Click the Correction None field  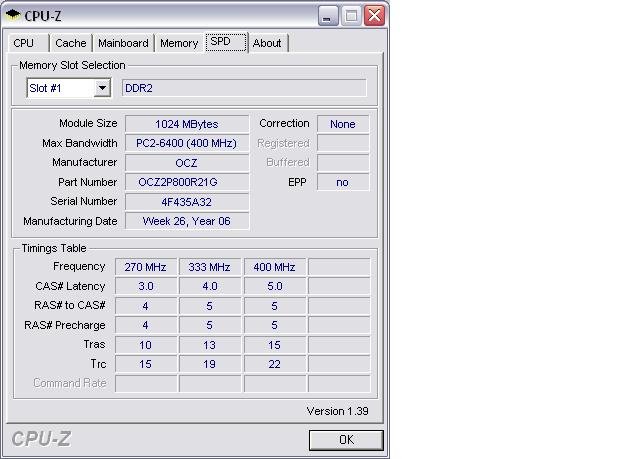coord(343,124)
